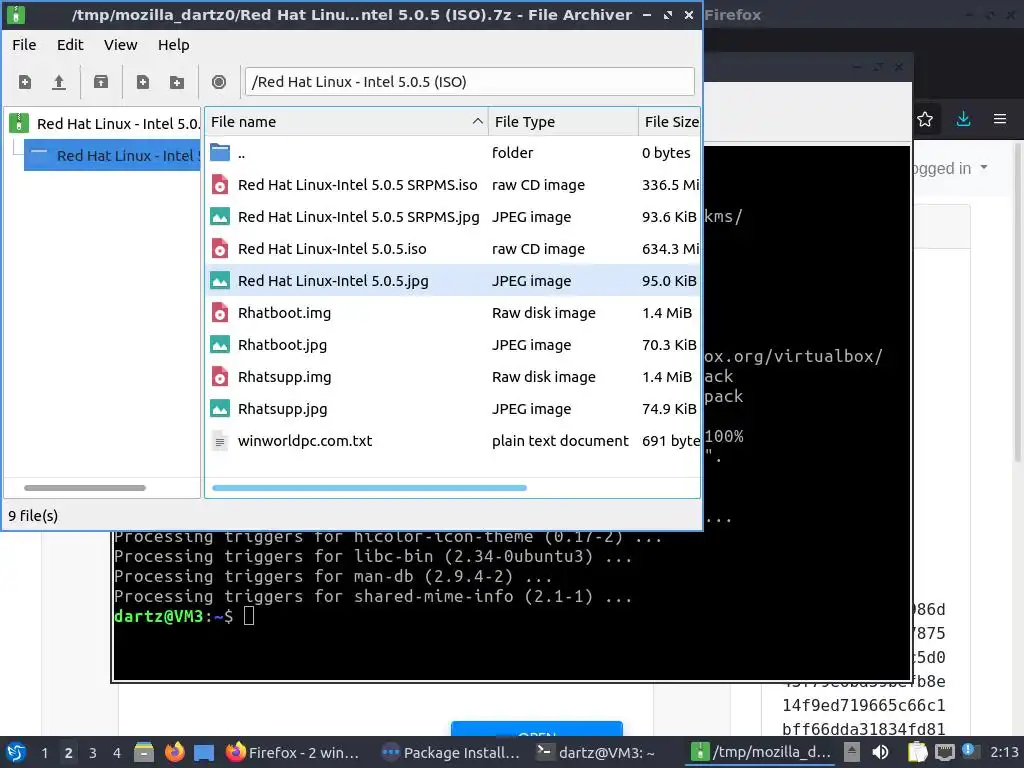This screenshot has height=768, width=1024.
Task: Click image icon beside Rhatsupp.jpg
Action: (220, 409)
